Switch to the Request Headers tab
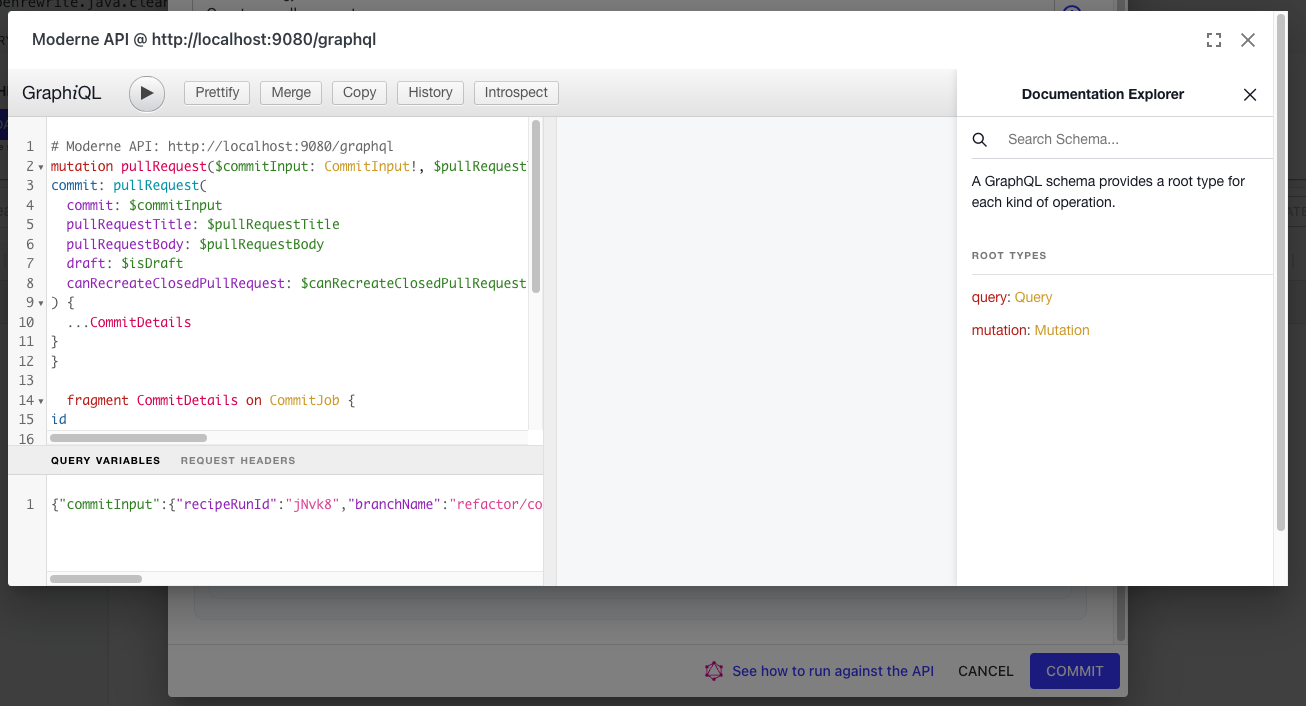 tap(238, 461)
